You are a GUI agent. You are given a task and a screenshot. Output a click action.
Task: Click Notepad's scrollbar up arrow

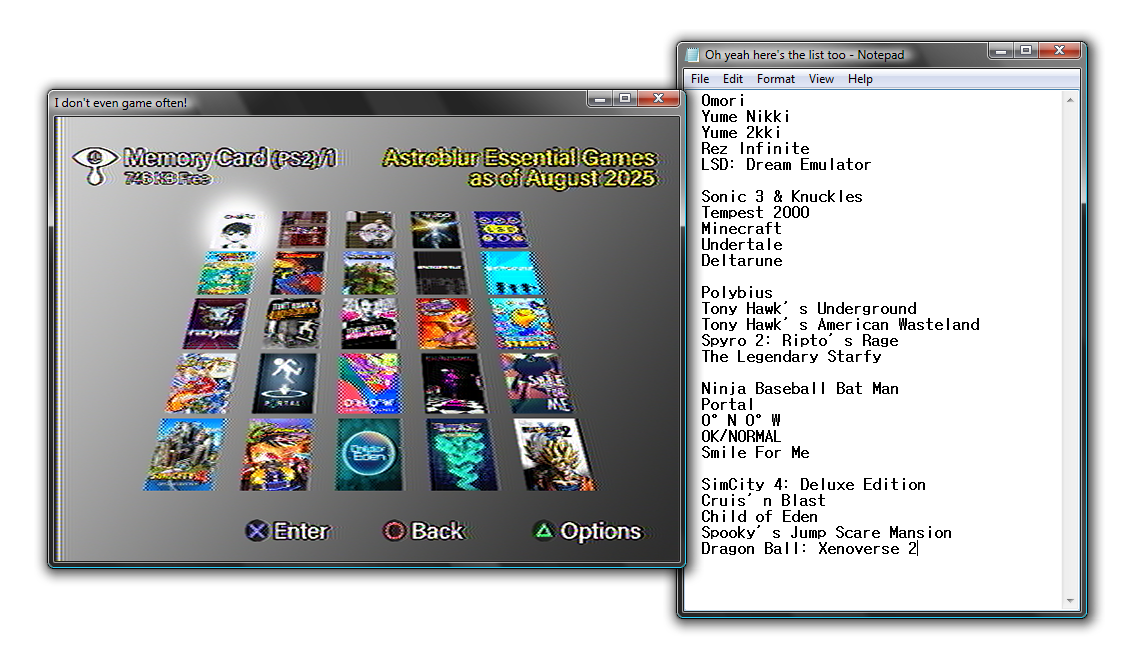click(1070, 100)
